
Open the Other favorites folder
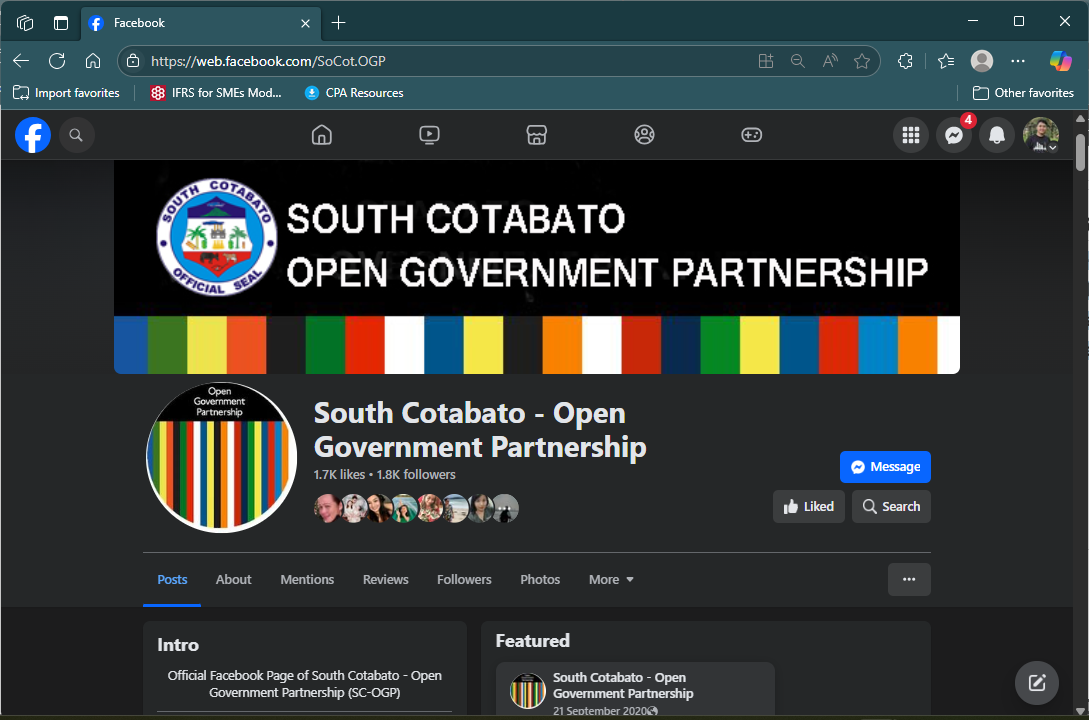pos(1023,92)
